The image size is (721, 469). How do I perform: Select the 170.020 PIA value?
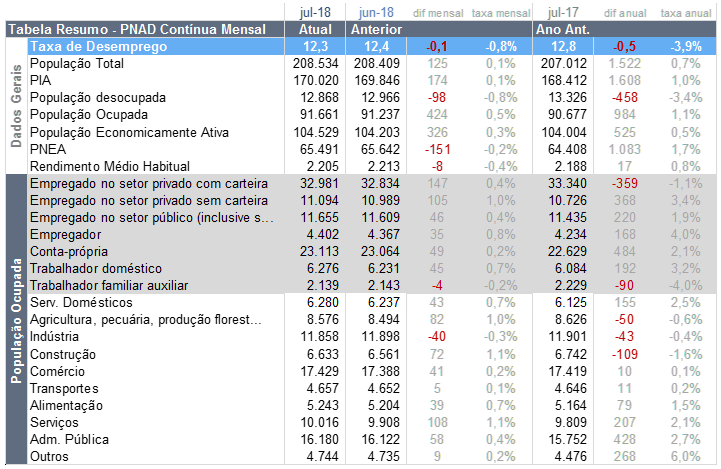316,80
